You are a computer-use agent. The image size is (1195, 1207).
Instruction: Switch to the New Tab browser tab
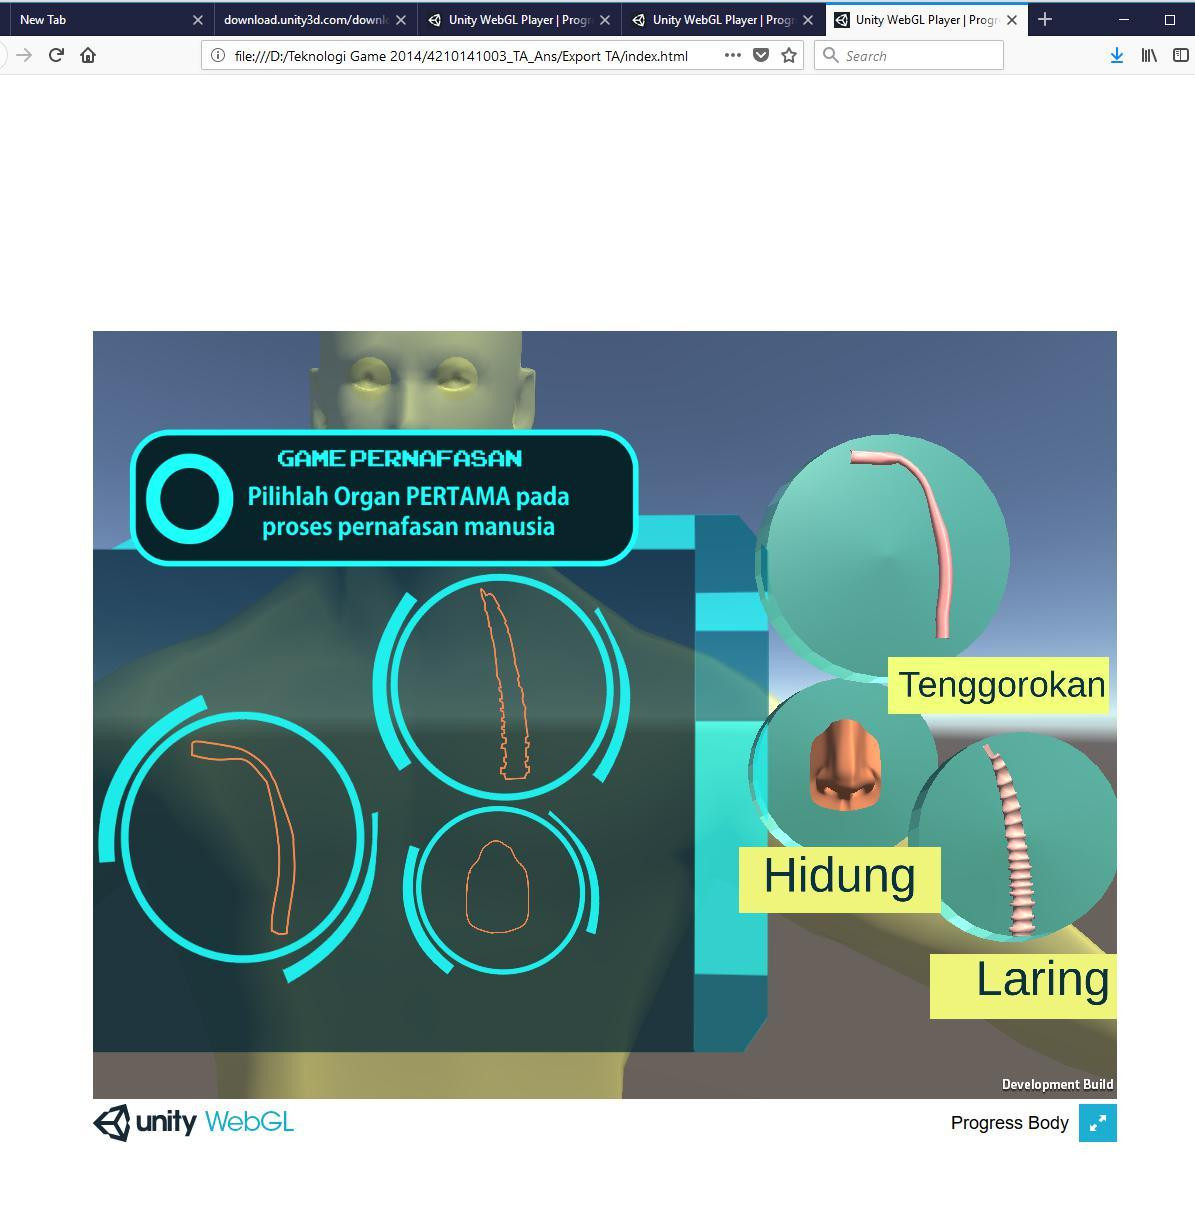[100, 19]
